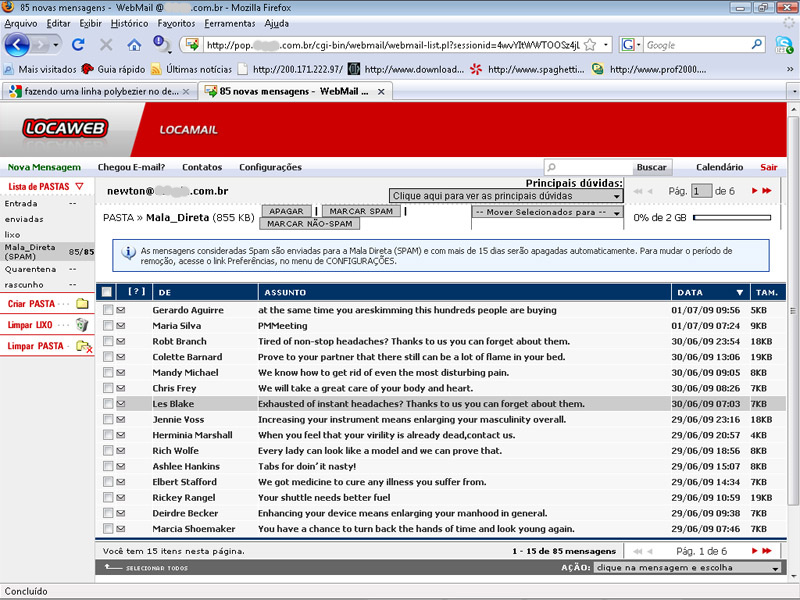The image size is (800, 600).
Task: Tick the checkbox for Maria Silva message
Action: [108, 326]
